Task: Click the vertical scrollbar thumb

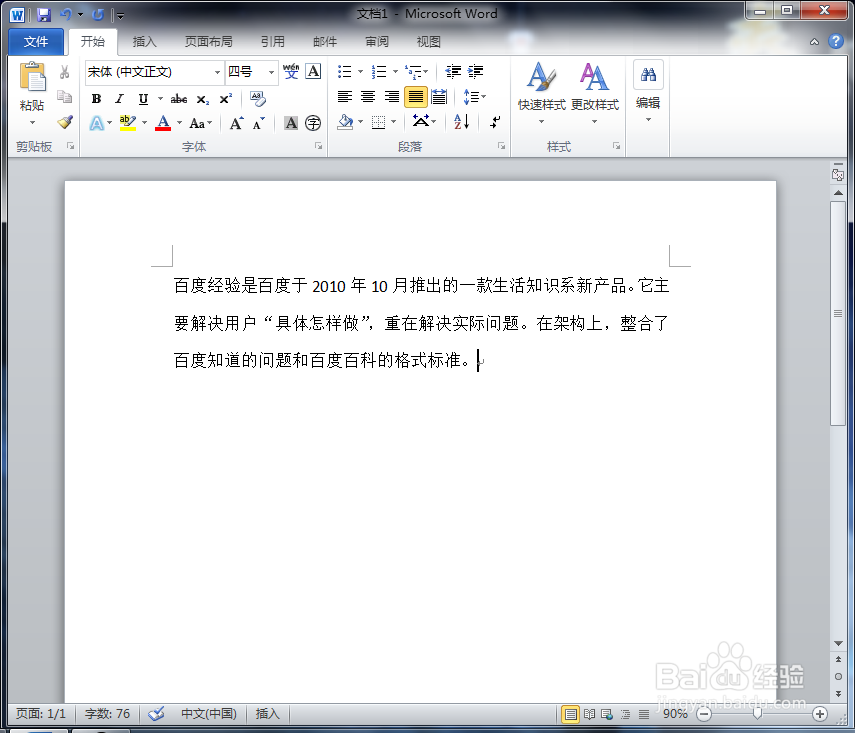Action: click(838, 313)
